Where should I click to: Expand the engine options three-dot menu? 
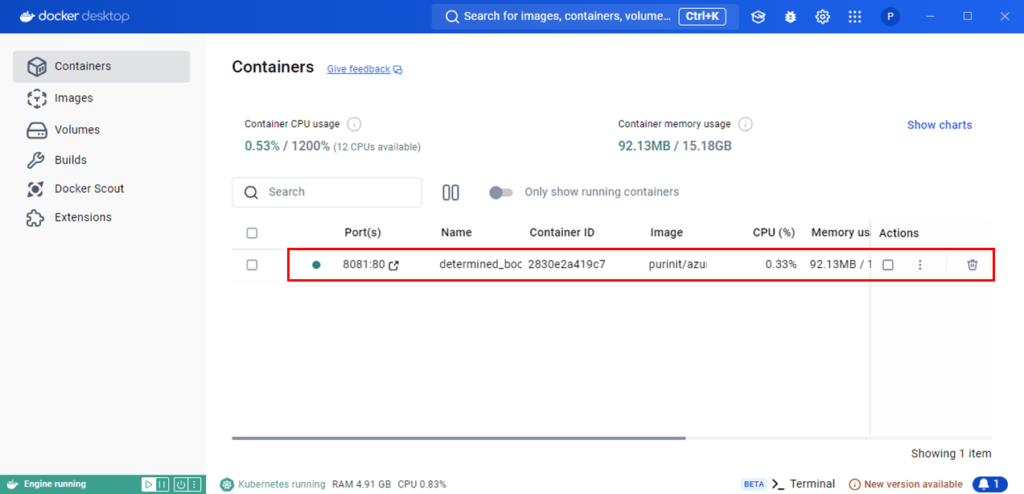pos(195,484)
